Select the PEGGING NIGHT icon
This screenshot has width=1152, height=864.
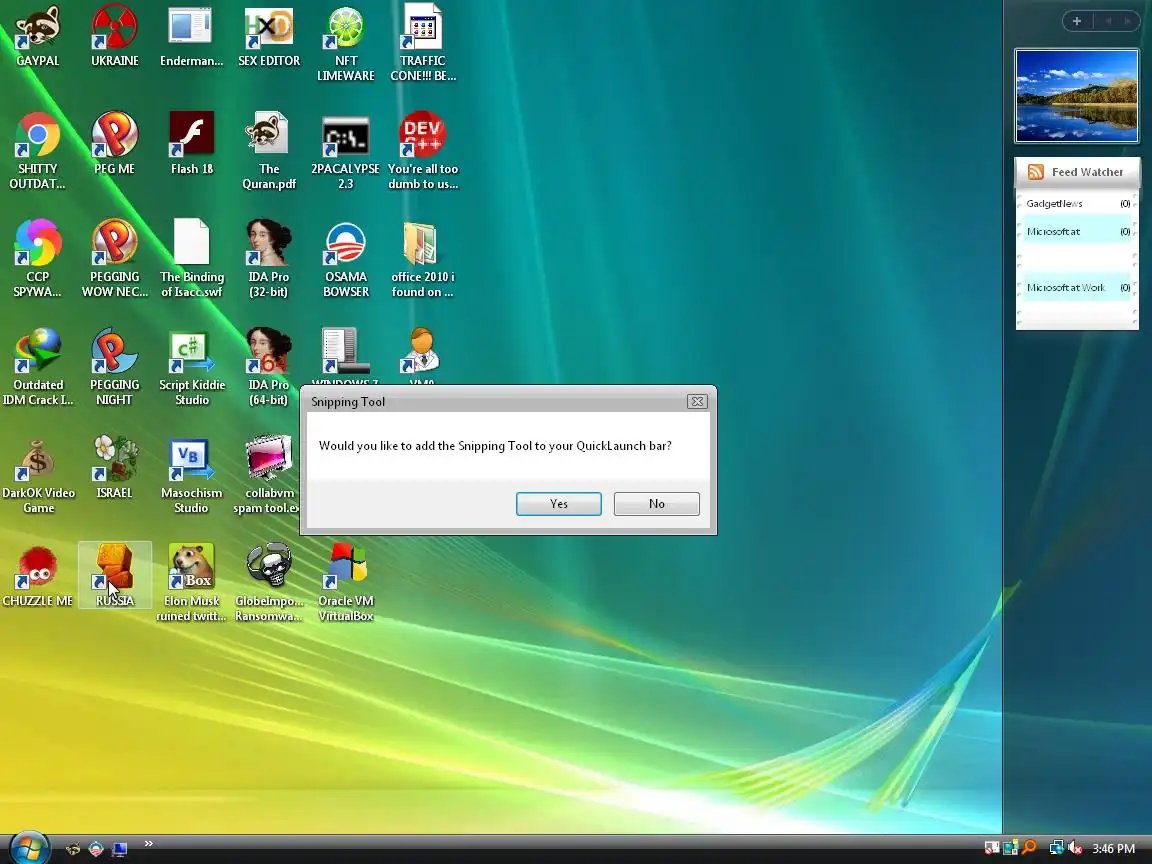click(115, 367)
